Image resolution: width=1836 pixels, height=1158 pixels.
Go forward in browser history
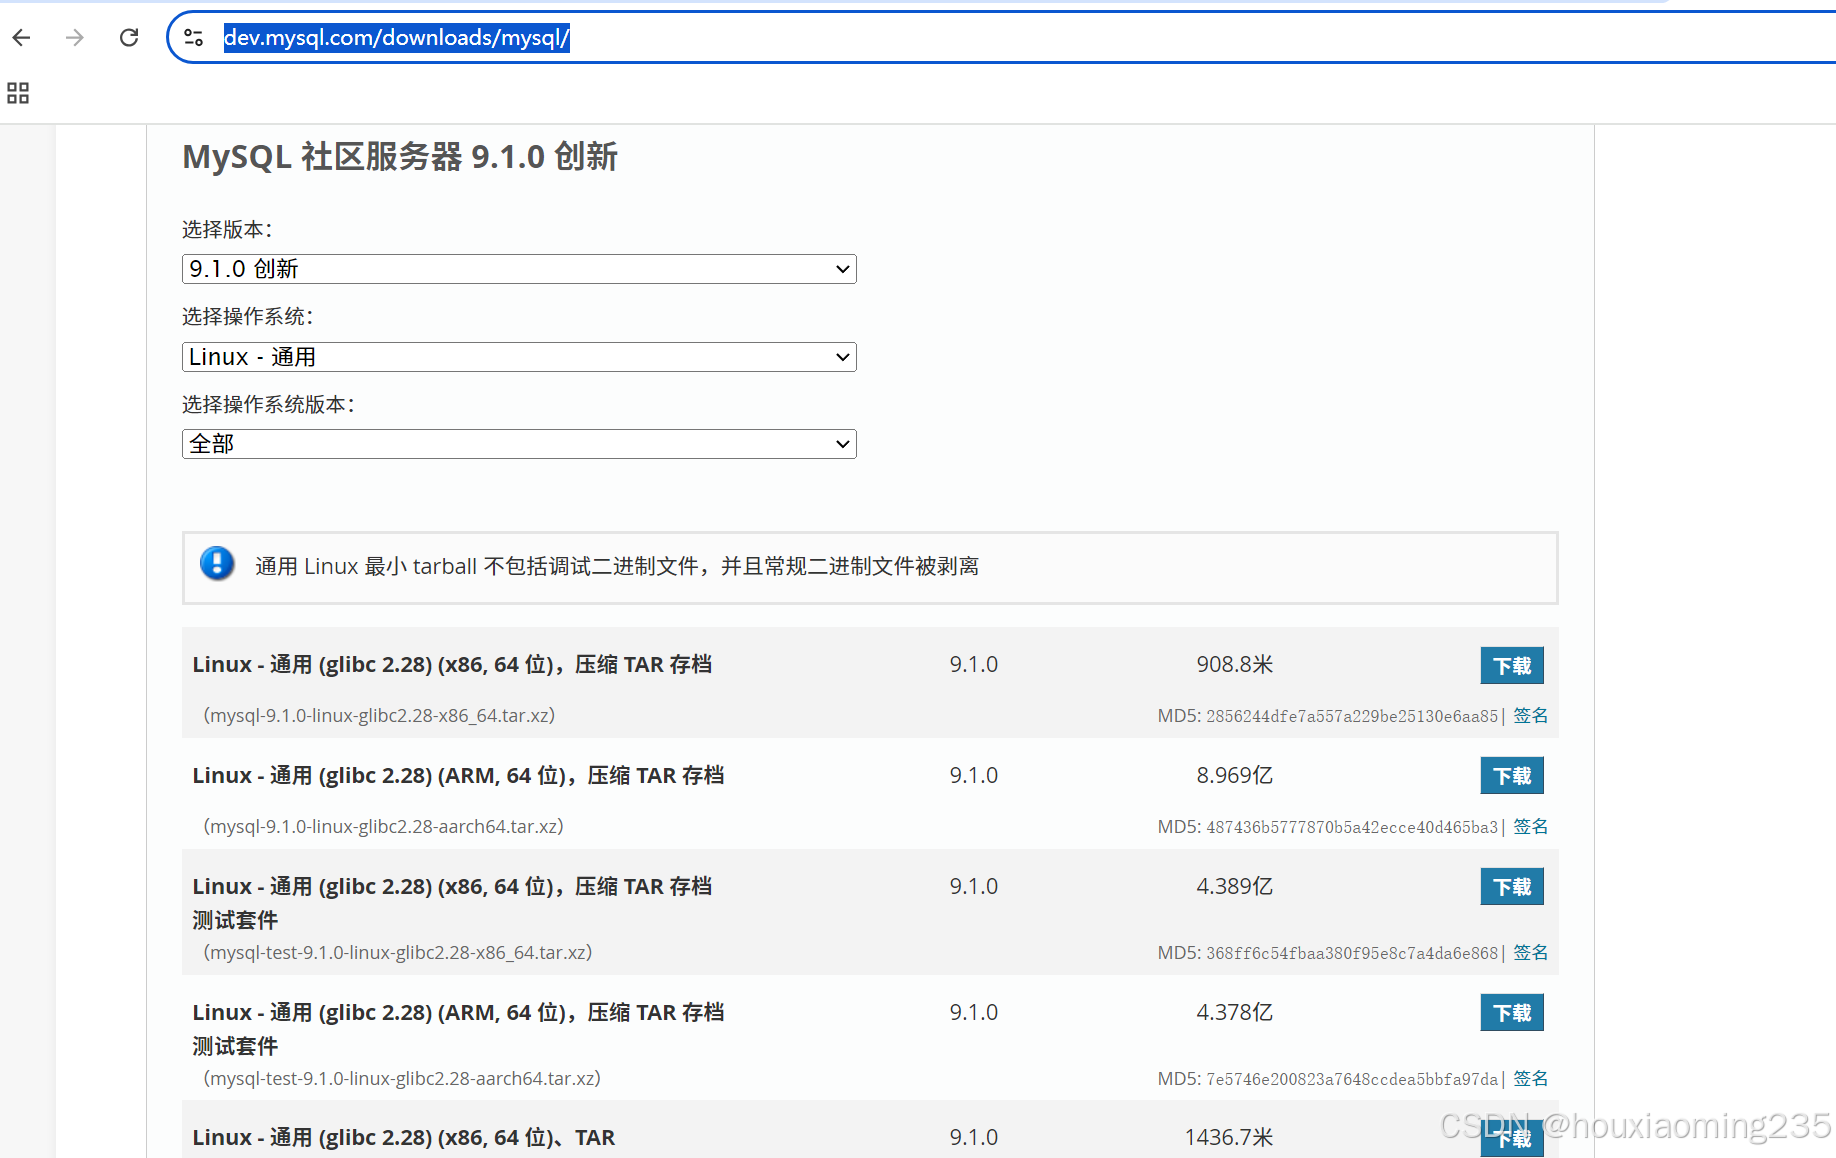pyautogui.click(x=74, y=38)
